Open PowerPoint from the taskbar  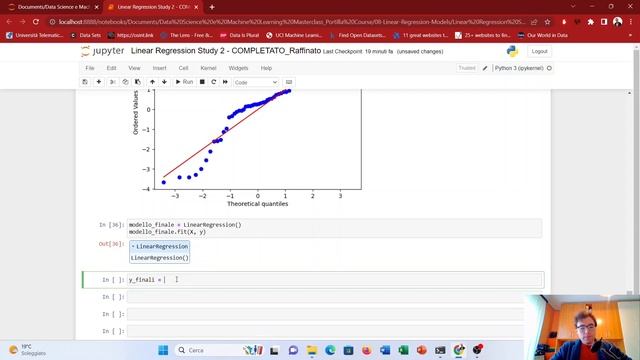coord(422,350)
